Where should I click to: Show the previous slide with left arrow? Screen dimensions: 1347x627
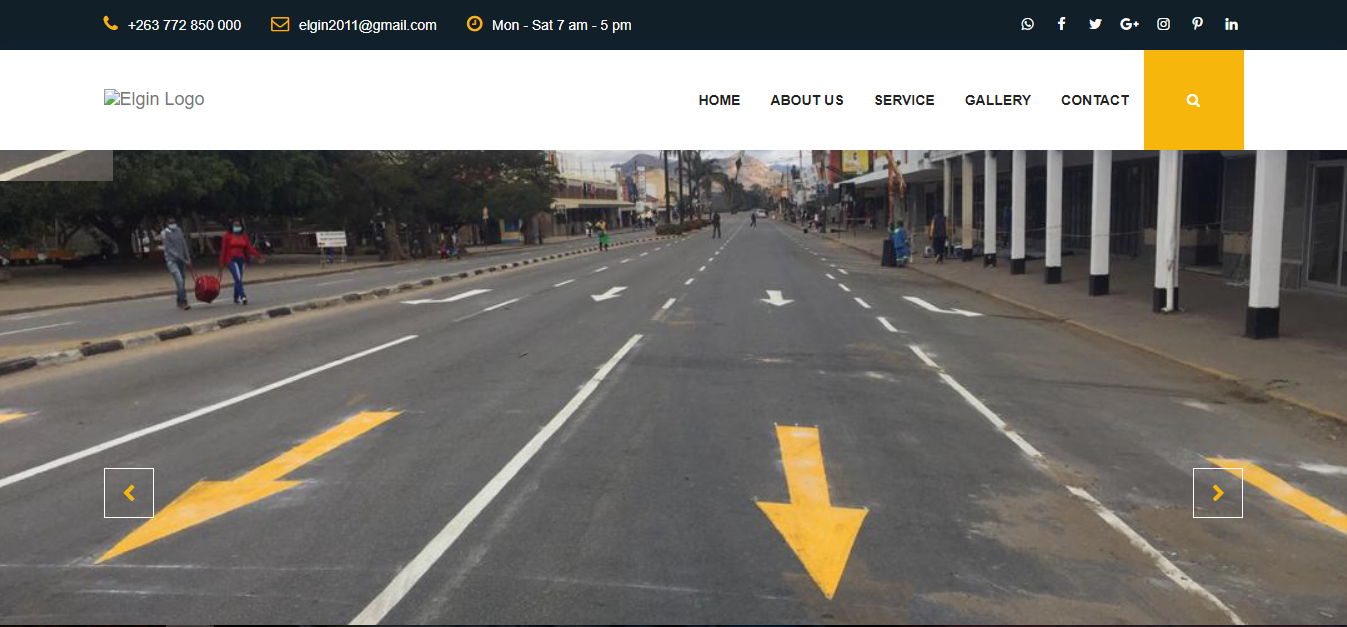129,493
